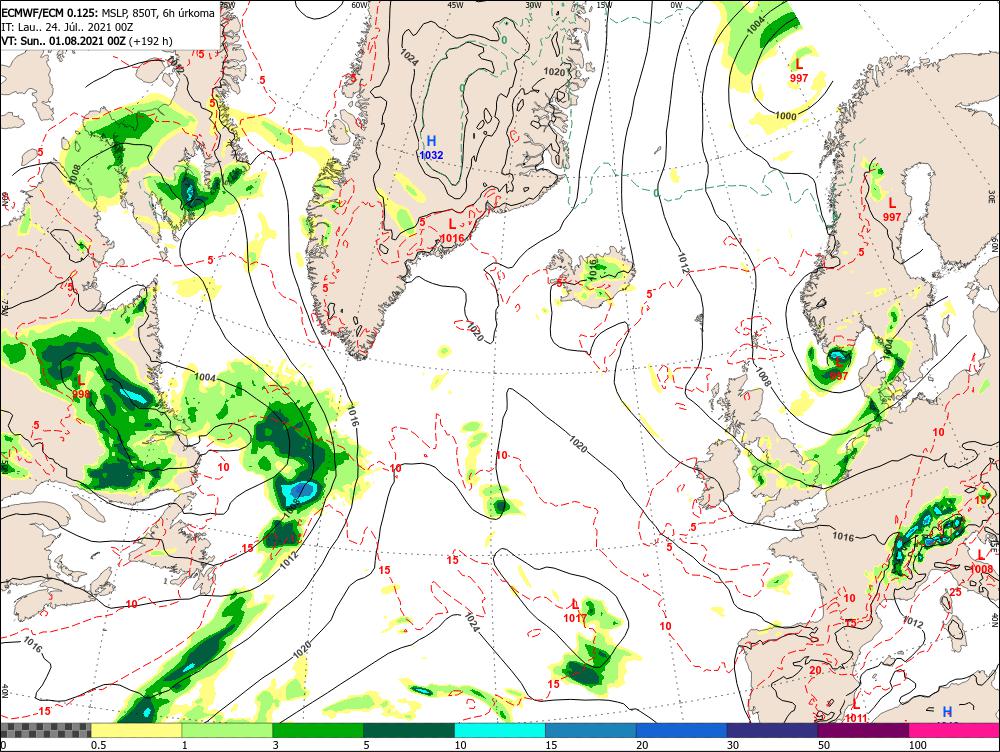Image resolution: width=1000 pixels, height=752 pixels.
Task: Click the 1016 isobar label over France
Action: point(842,536)
